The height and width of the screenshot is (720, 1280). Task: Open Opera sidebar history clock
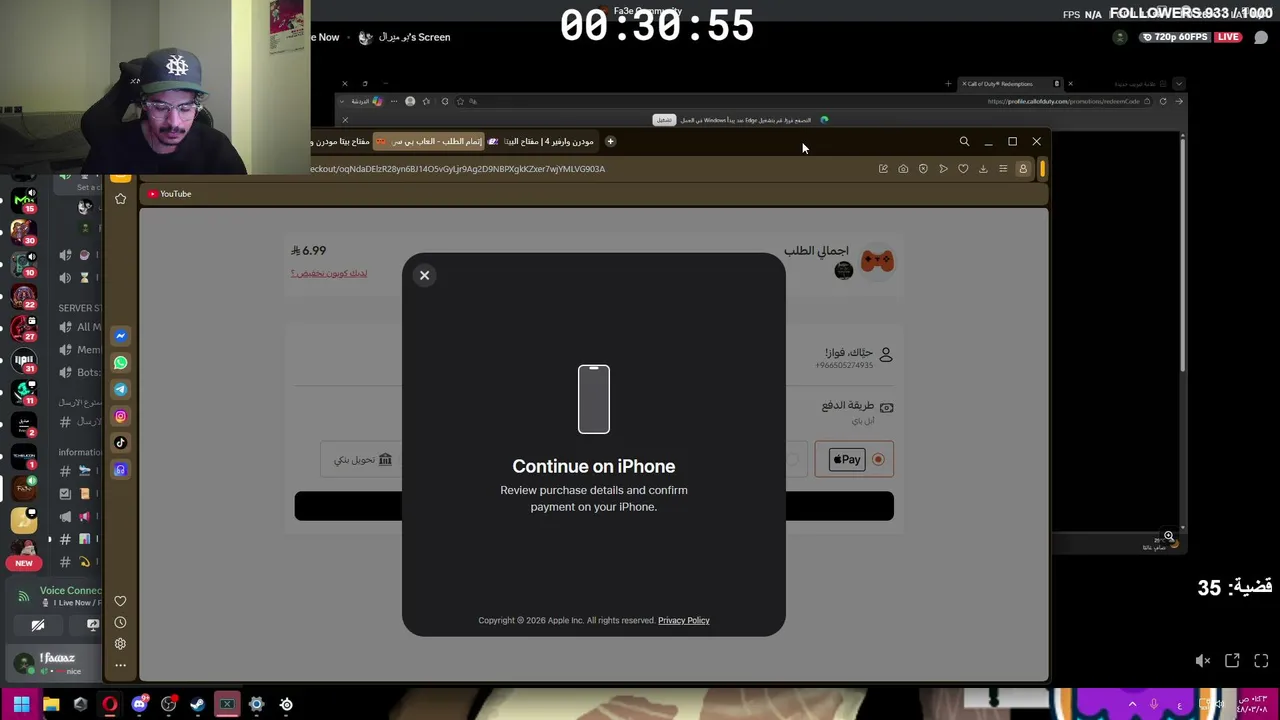120,623
